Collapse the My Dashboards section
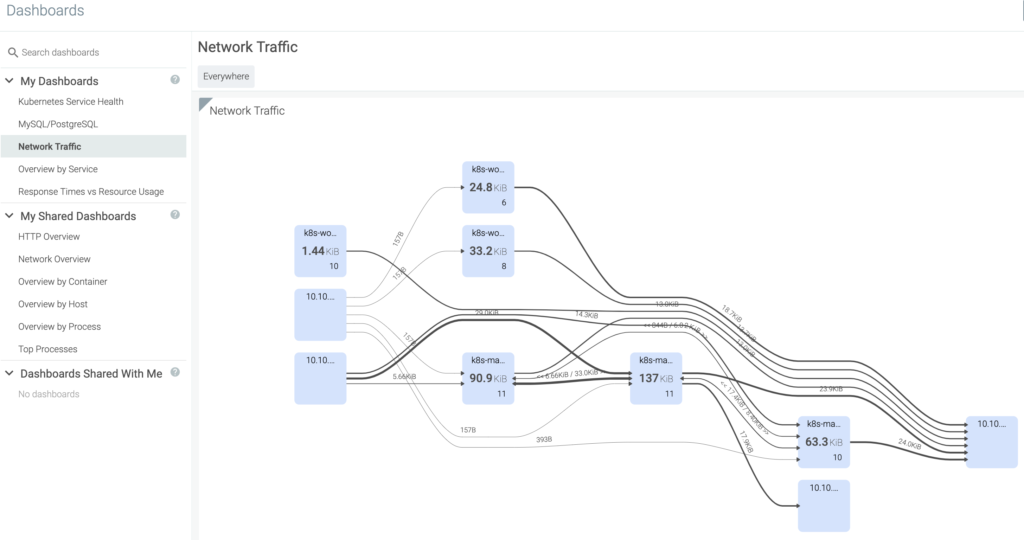 [9, 81]
